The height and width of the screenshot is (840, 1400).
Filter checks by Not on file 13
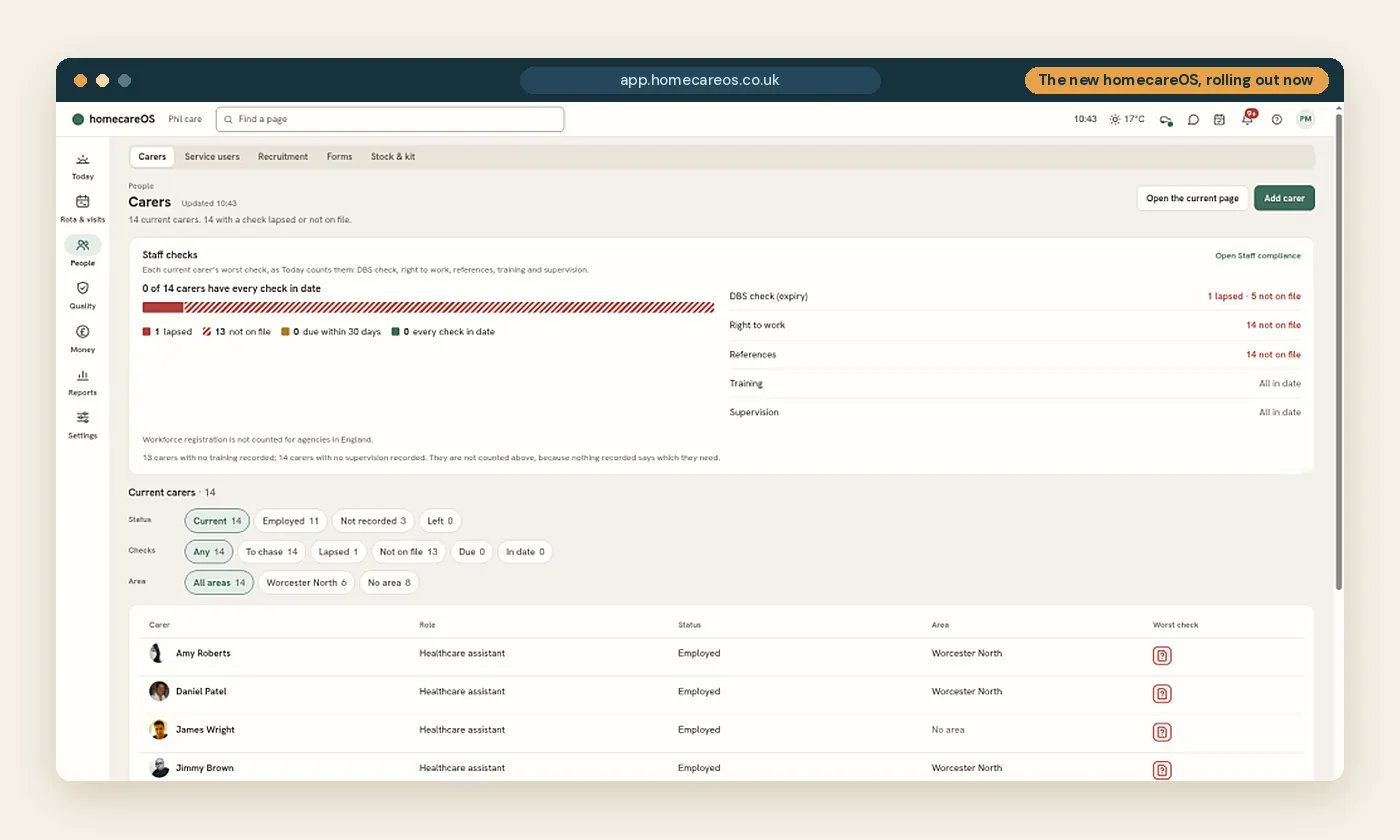409,552
